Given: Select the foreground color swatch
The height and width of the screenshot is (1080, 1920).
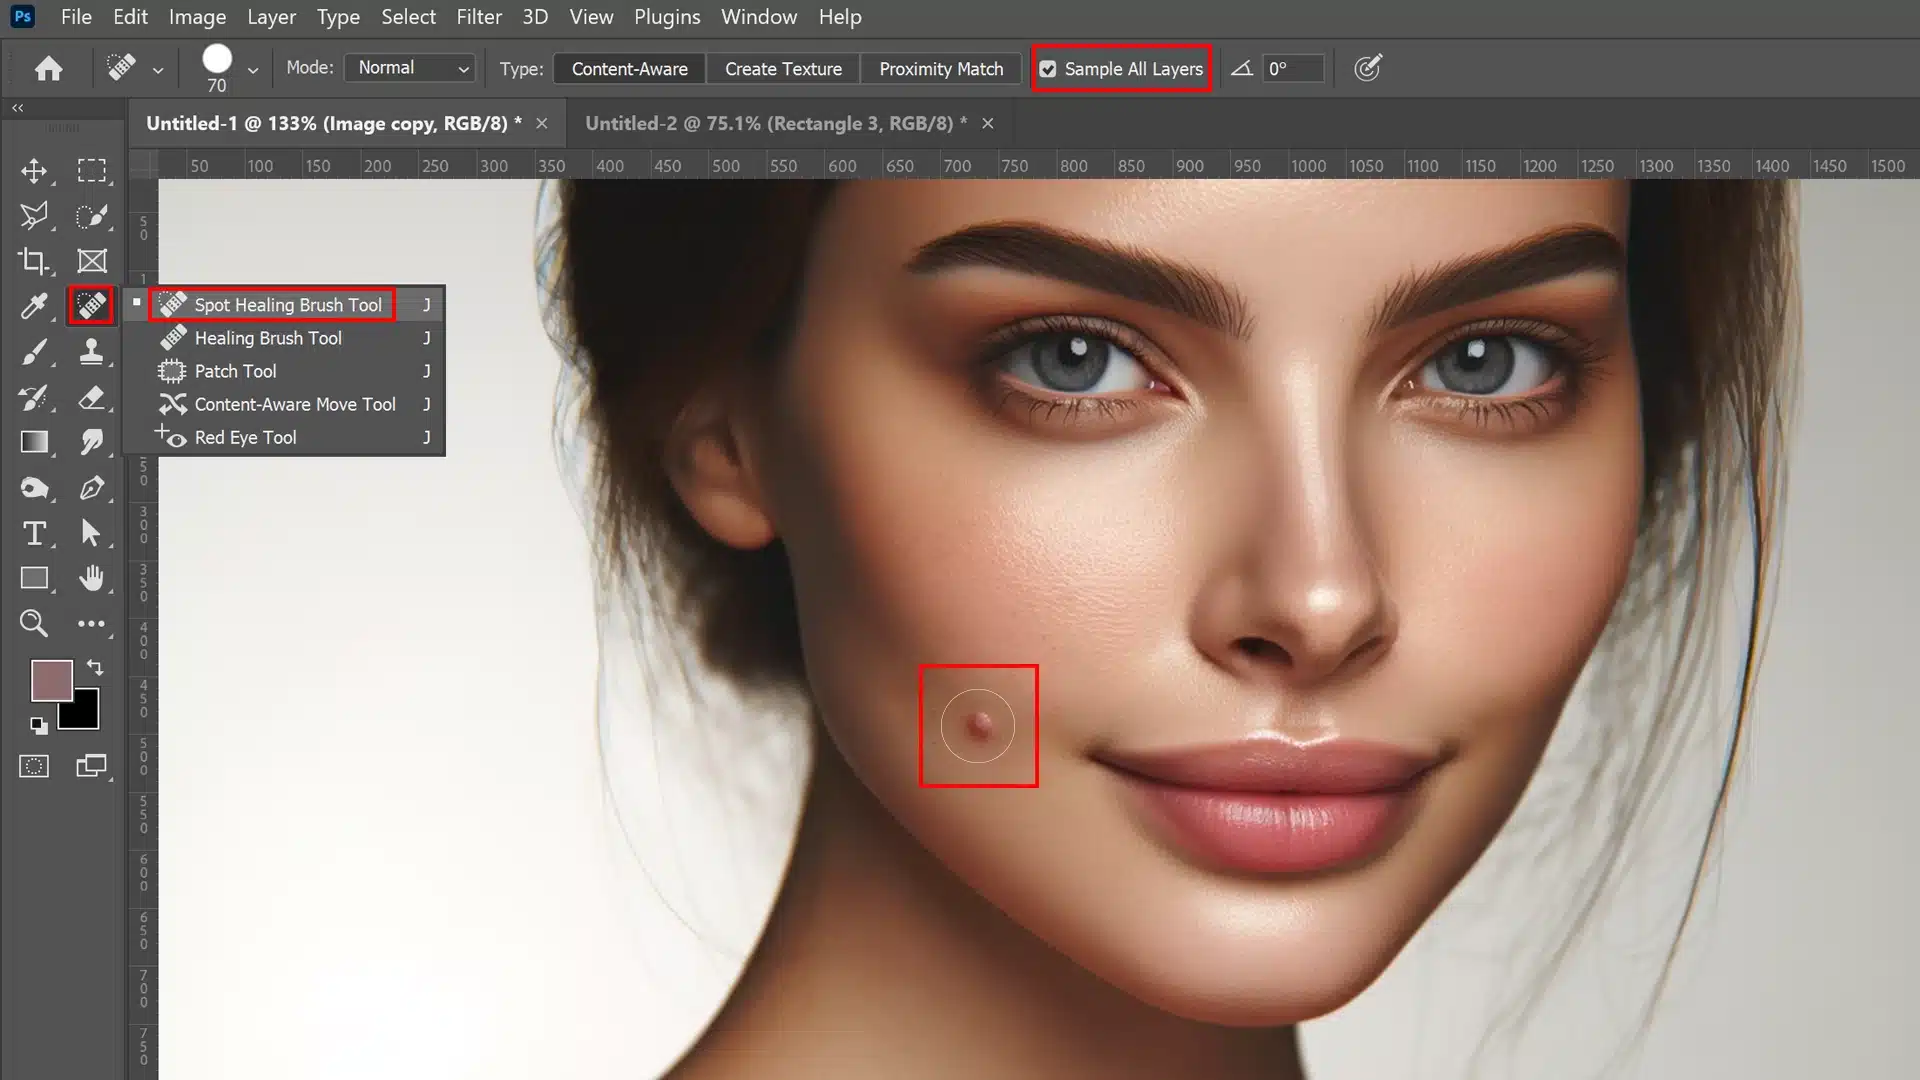Looking at the screenshot, I should point(50,678).
